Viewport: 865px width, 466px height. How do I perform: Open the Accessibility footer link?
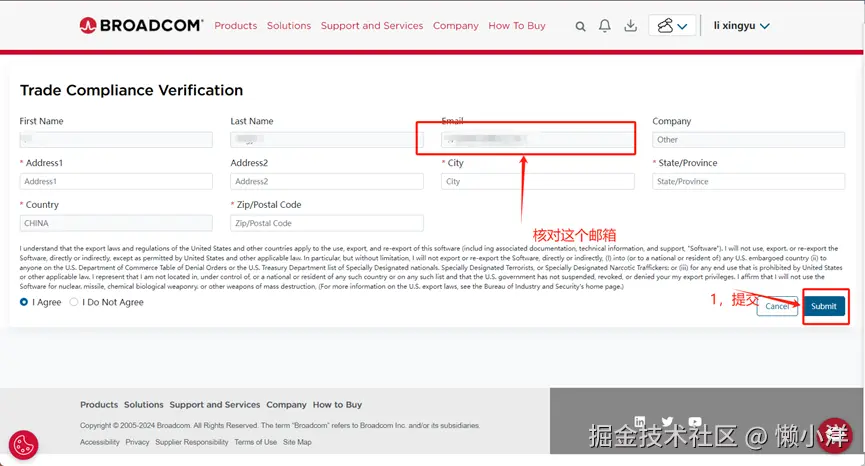pos(99,442)
